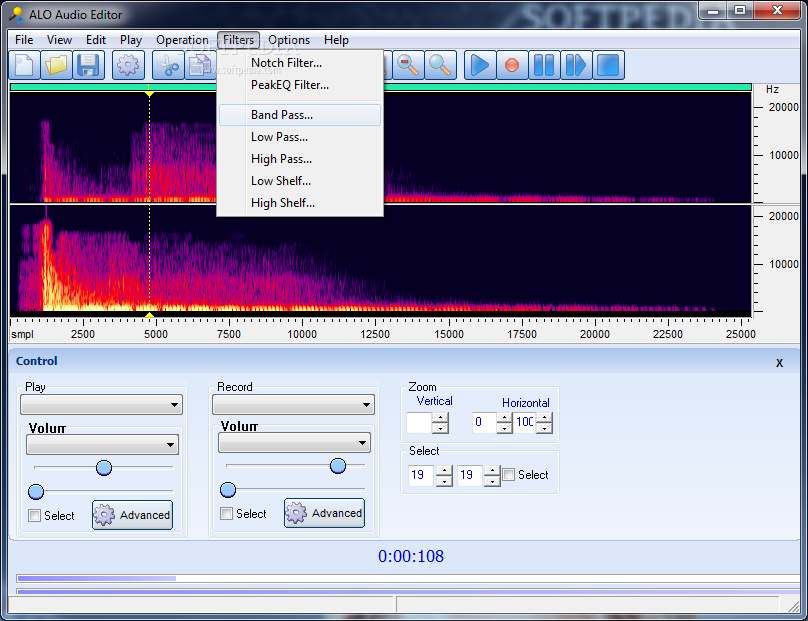This screenshot has height=621, width=808.
Task: Start recording with the red Record button
Action: [x=512, y=65]
